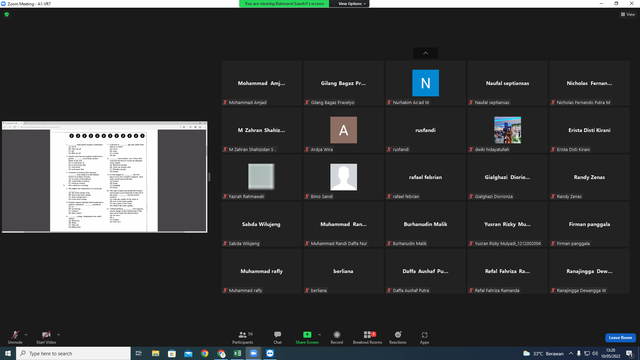Open View Options dropdown
Screen dimensions: 640x360
point(351,4)
